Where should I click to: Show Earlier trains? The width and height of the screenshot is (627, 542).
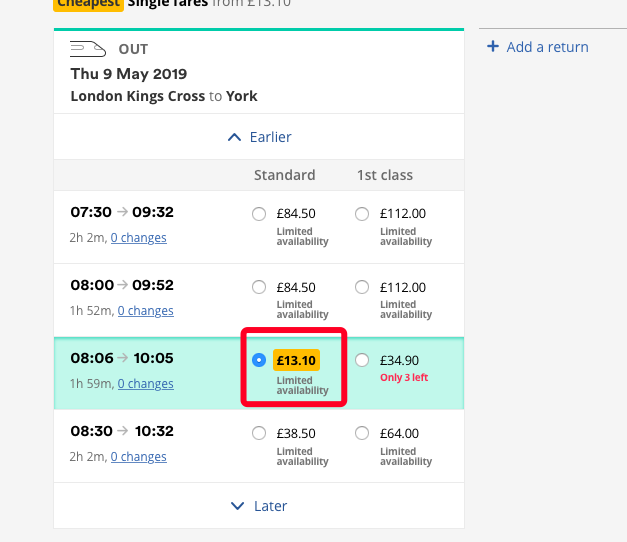pos(270,137)
